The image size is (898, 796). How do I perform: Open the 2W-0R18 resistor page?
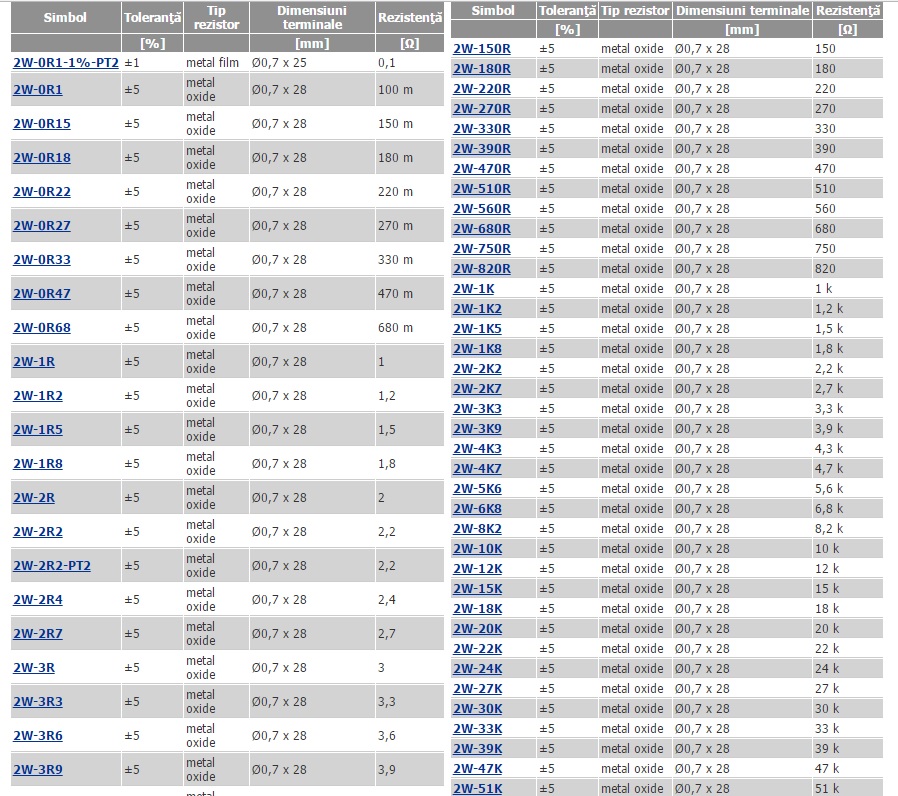(x=42, y=157)
